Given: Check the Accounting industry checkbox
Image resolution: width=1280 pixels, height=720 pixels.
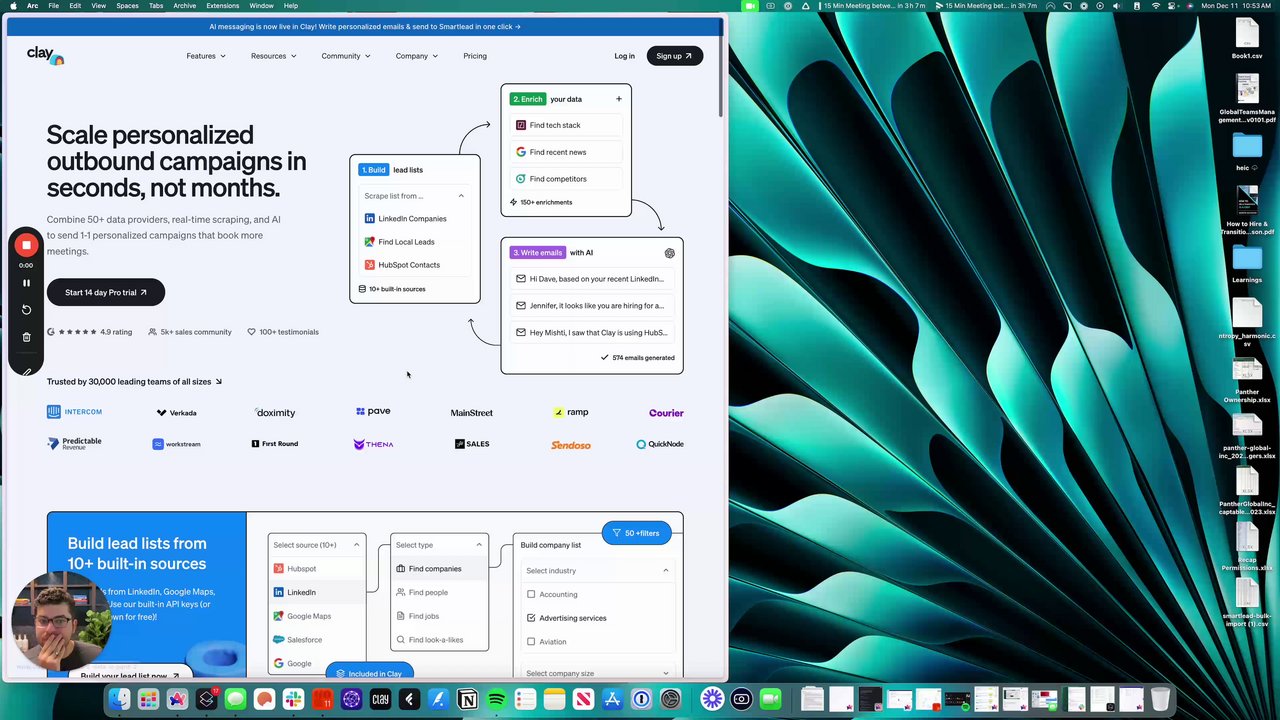Looking at the screenshot, I should 531,594.
